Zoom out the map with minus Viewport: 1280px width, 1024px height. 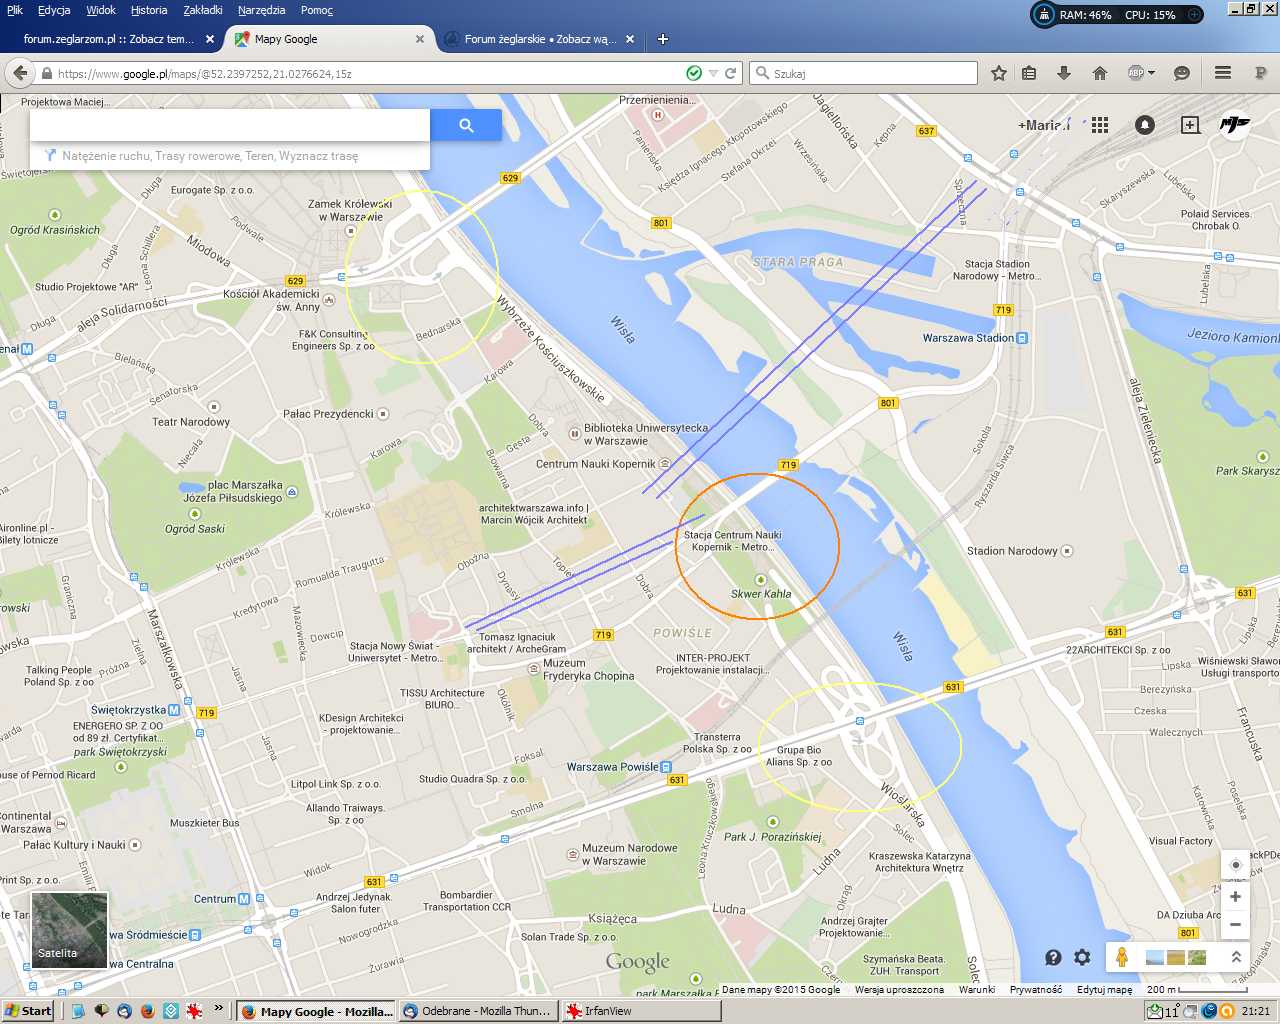1236,924
